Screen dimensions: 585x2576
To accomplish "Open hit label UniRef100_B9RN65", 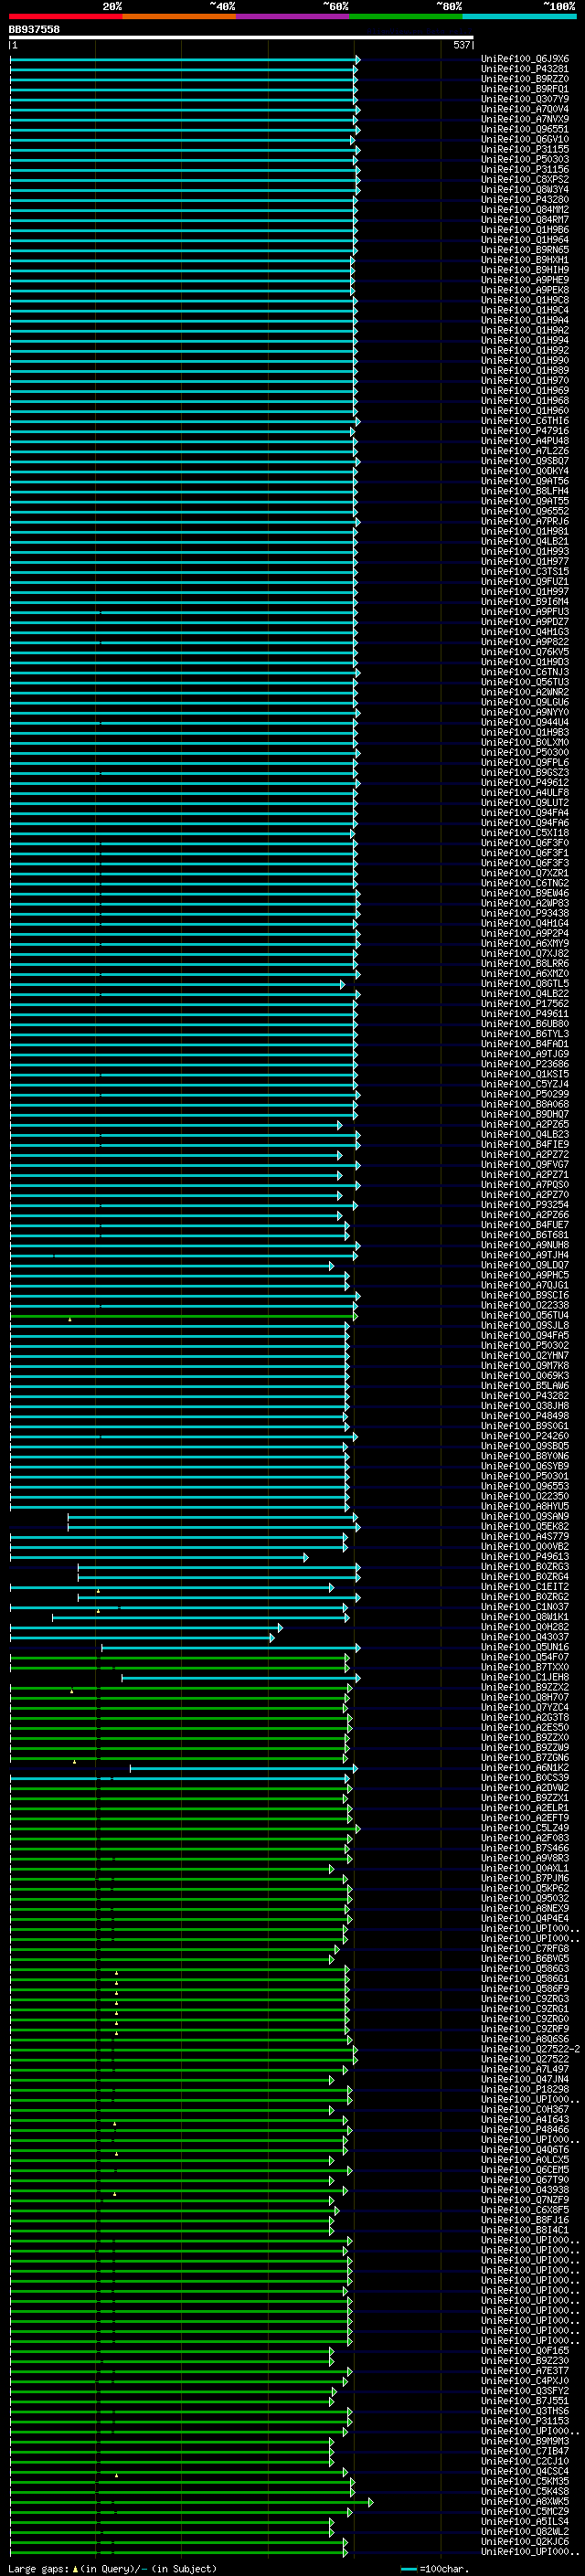I will pyautogui.click(x=525, y=250).
